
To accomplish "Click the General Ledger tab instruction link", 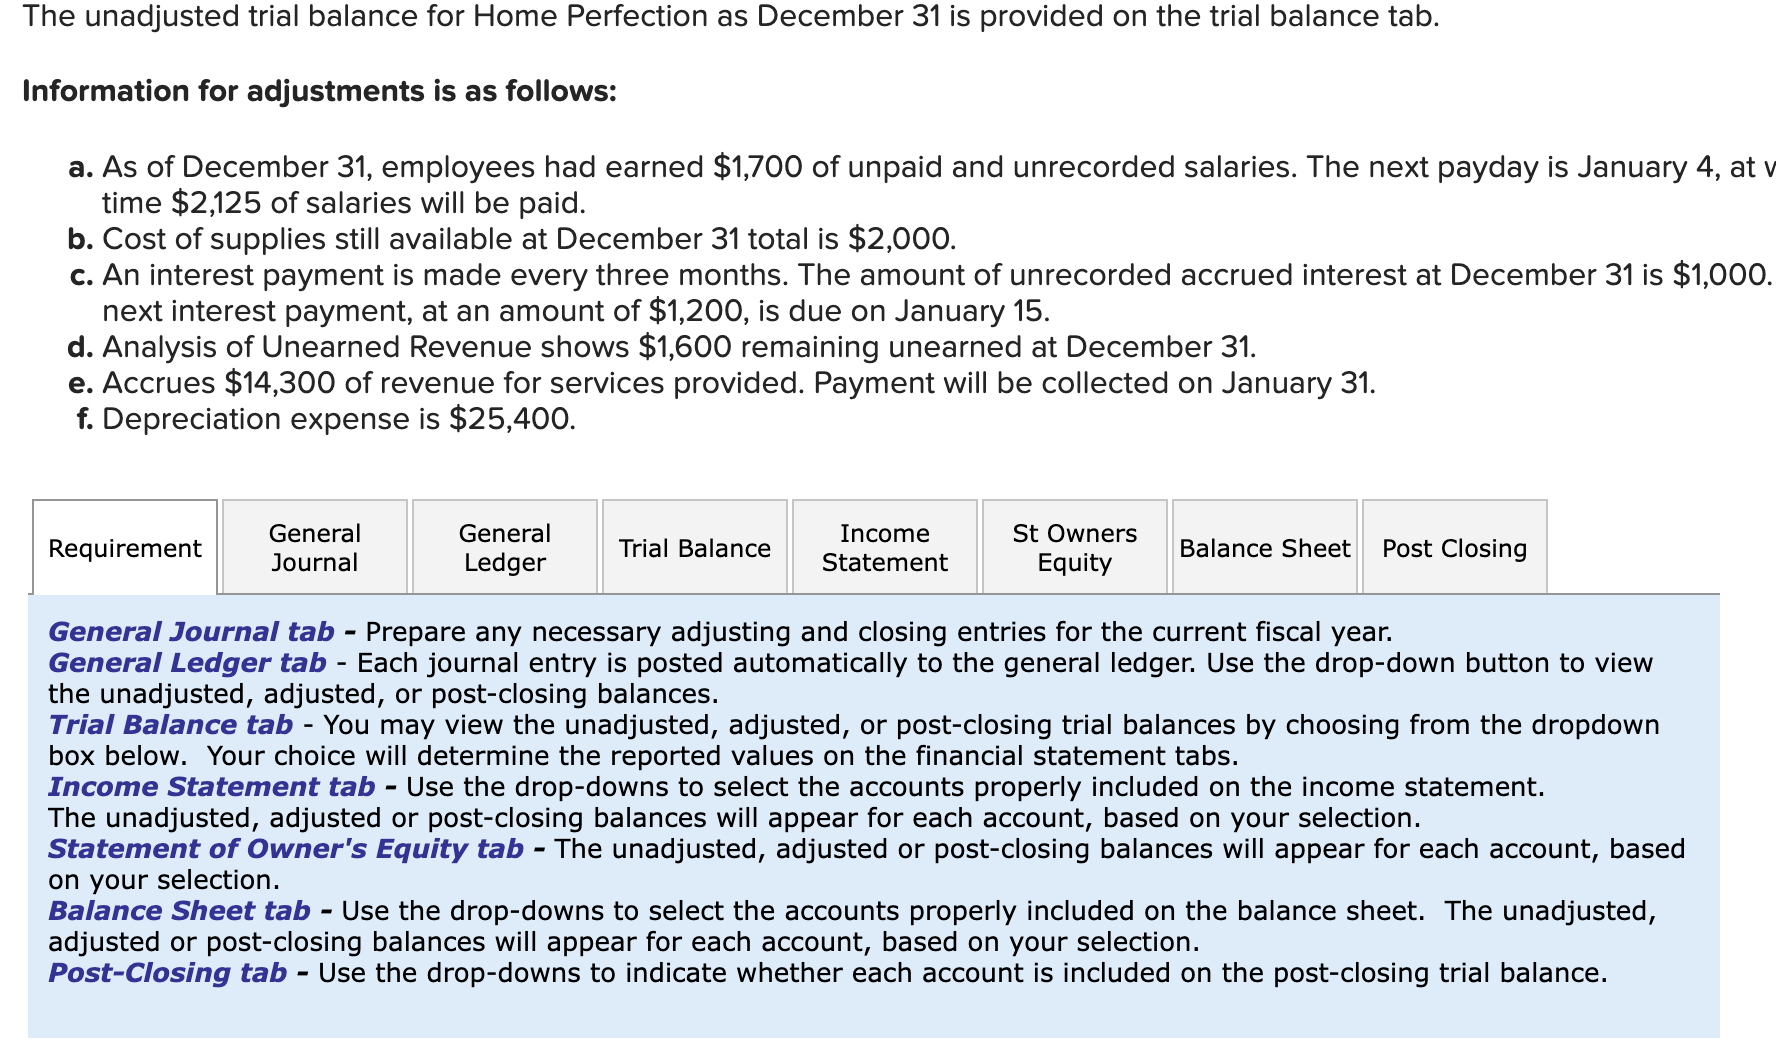I will click(x=185, y=662).
